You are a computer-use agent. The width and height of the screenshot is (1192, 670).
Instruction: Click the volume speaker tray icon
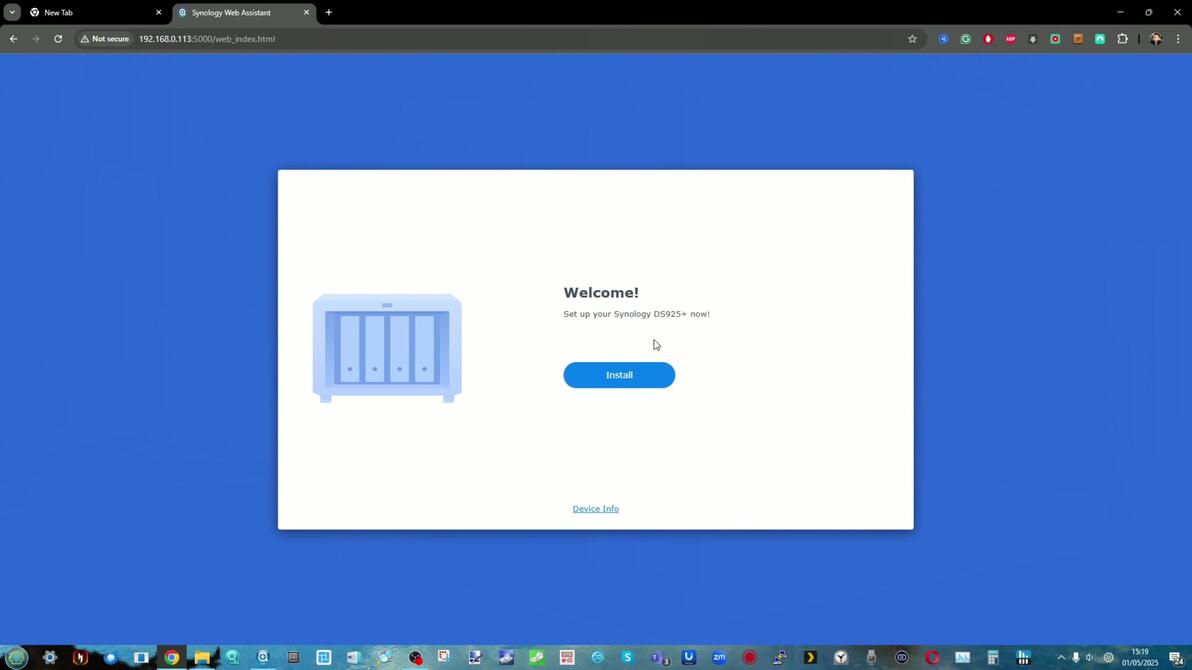1090,657
